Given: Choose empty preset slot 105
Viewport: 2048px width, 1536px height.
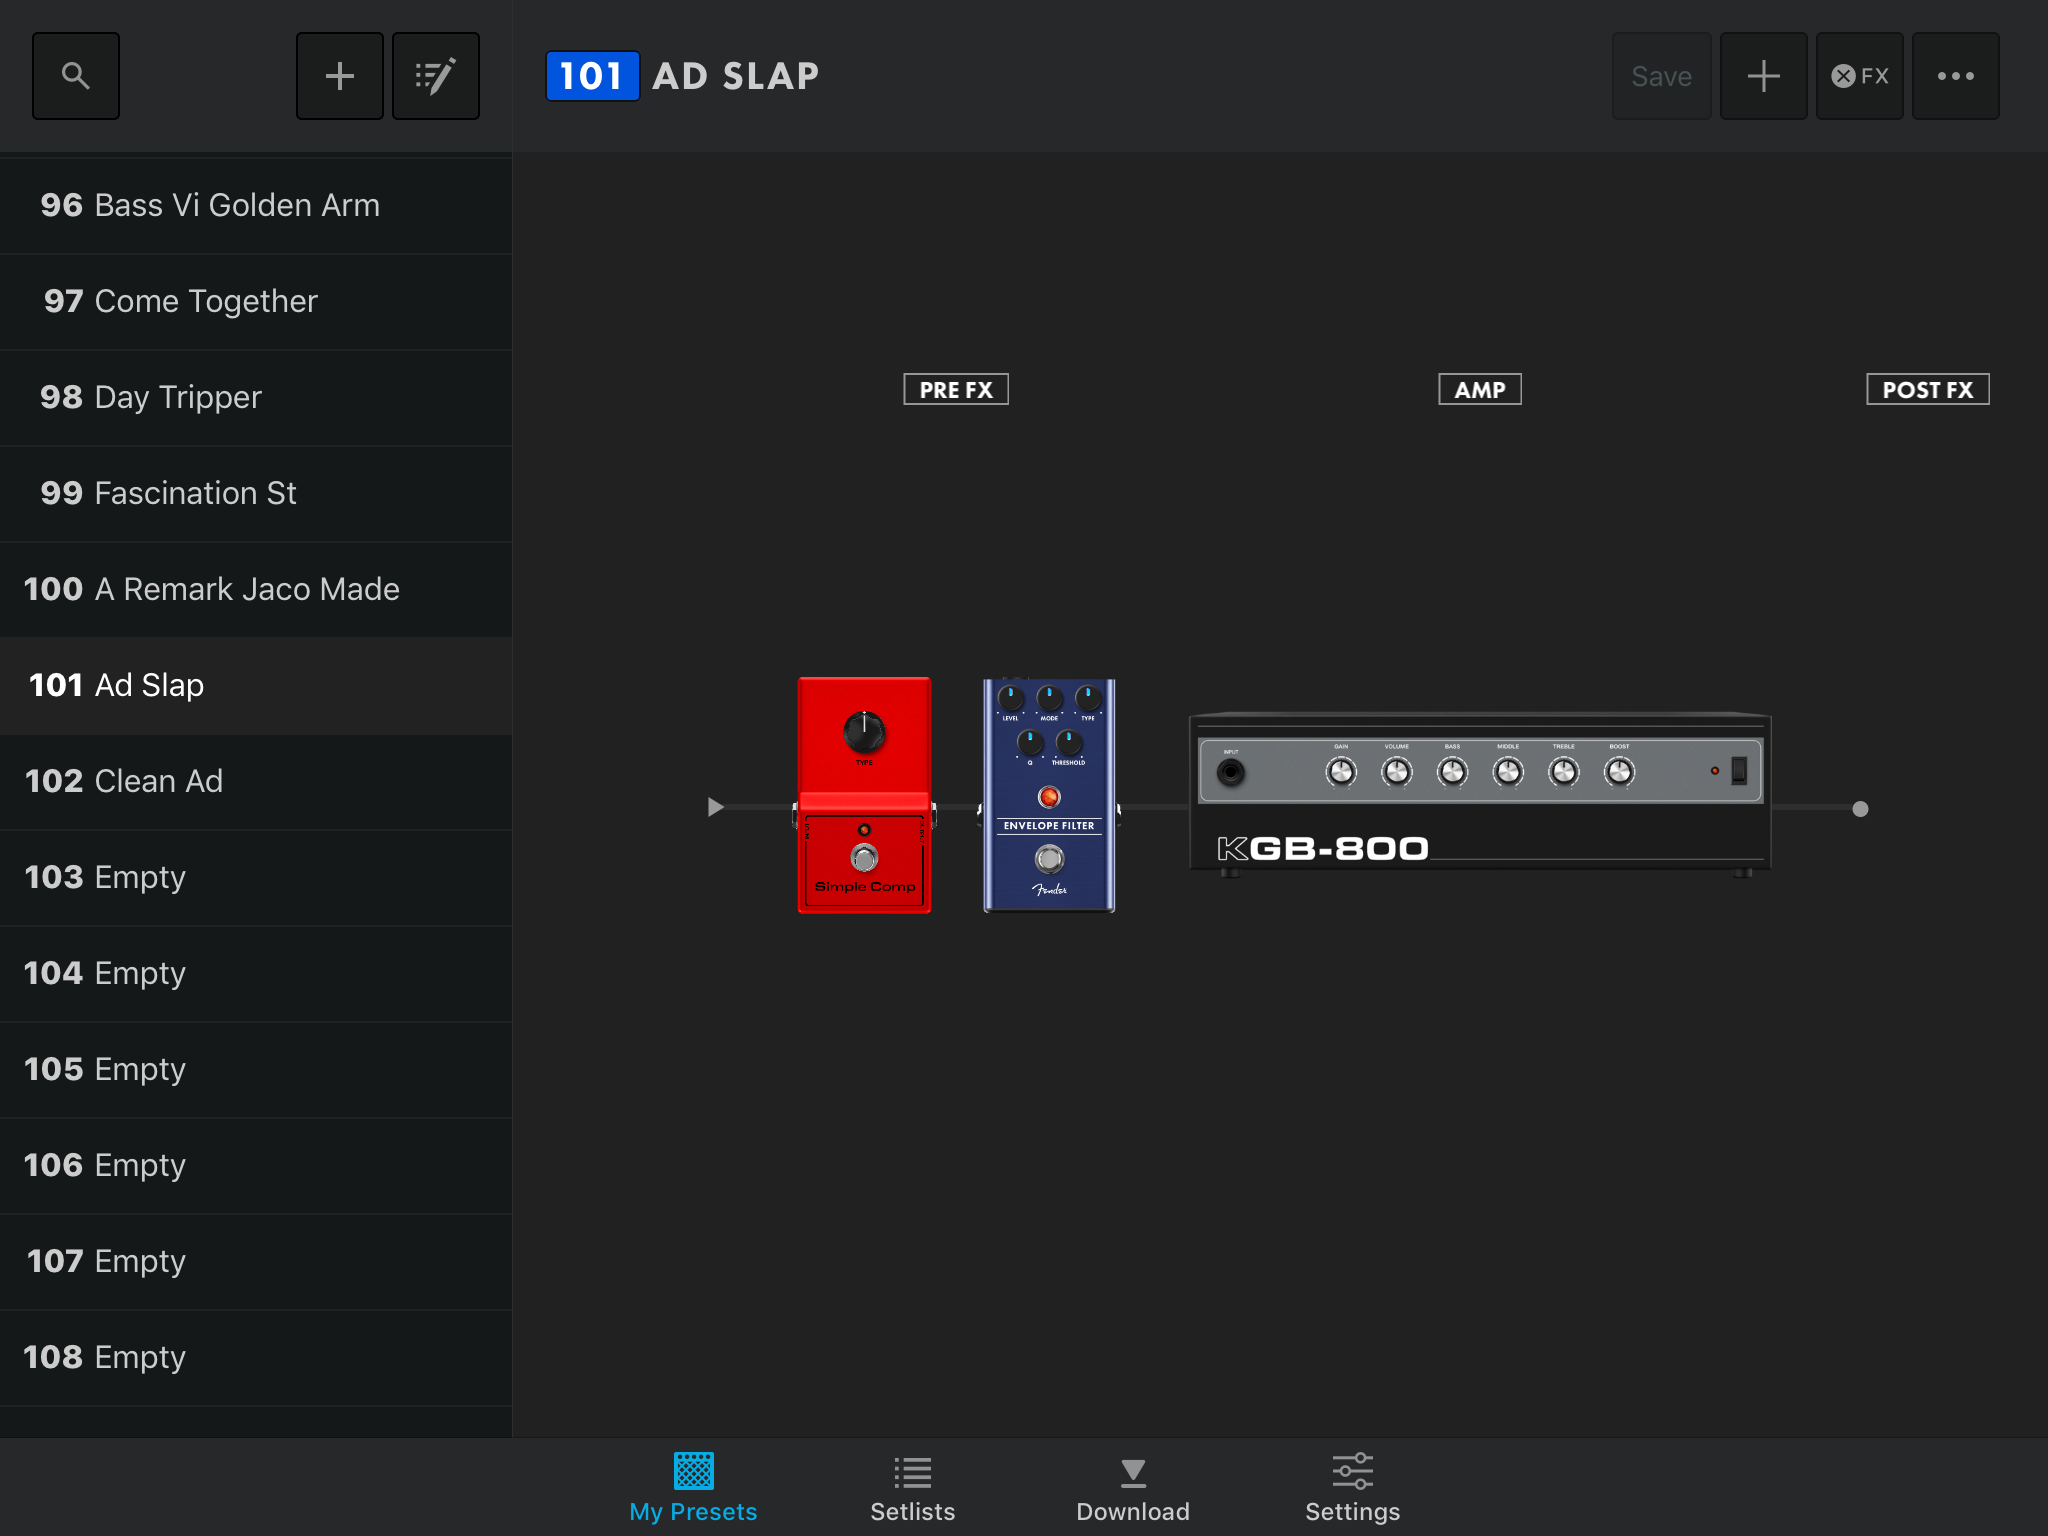Looking at the screenshot, I should pos(256,1069).
